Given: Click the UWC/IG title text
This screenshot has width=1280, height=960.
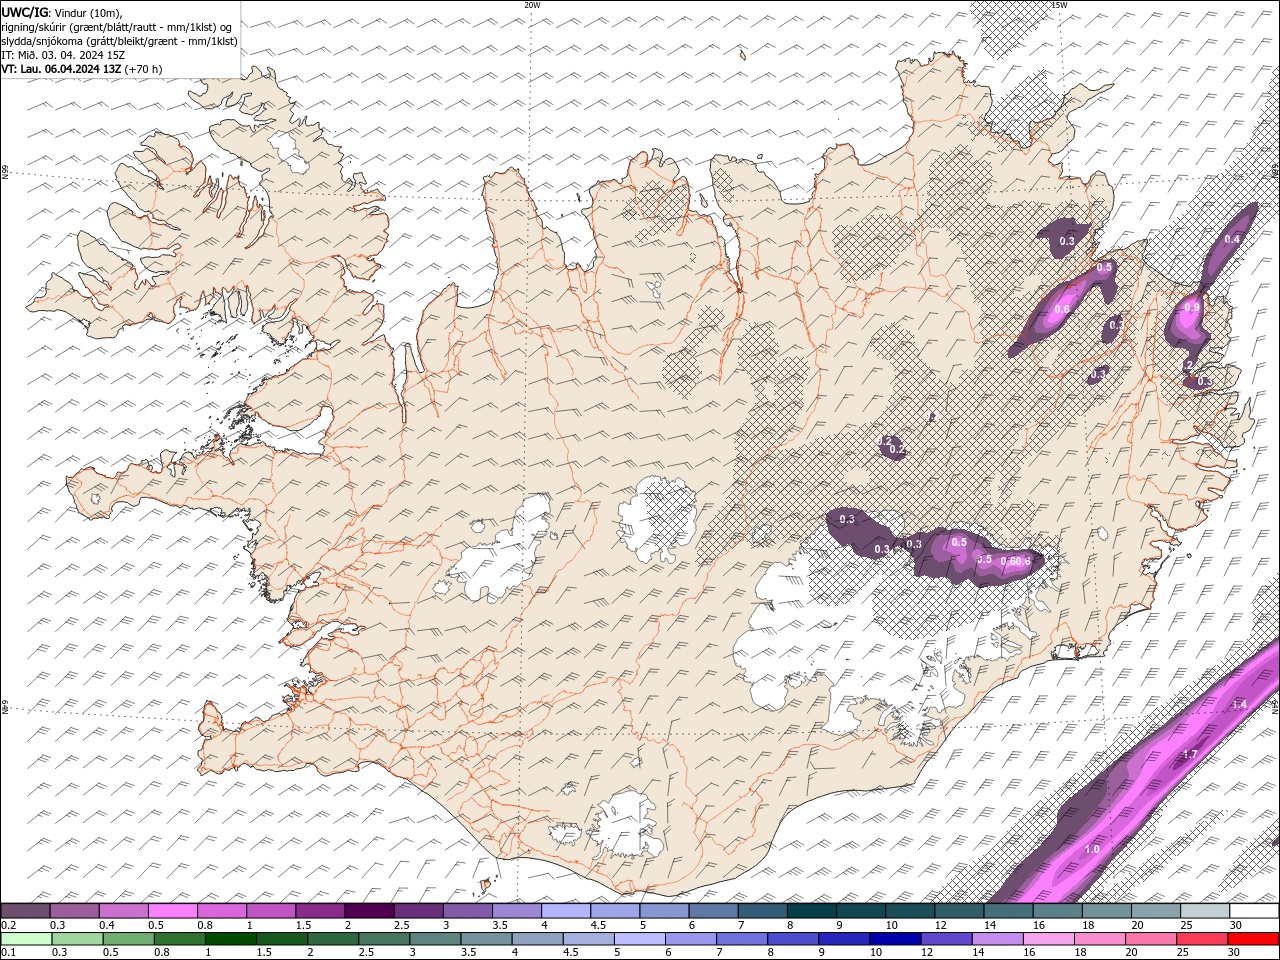Looking at the screenshot, I should coord(23,12).
